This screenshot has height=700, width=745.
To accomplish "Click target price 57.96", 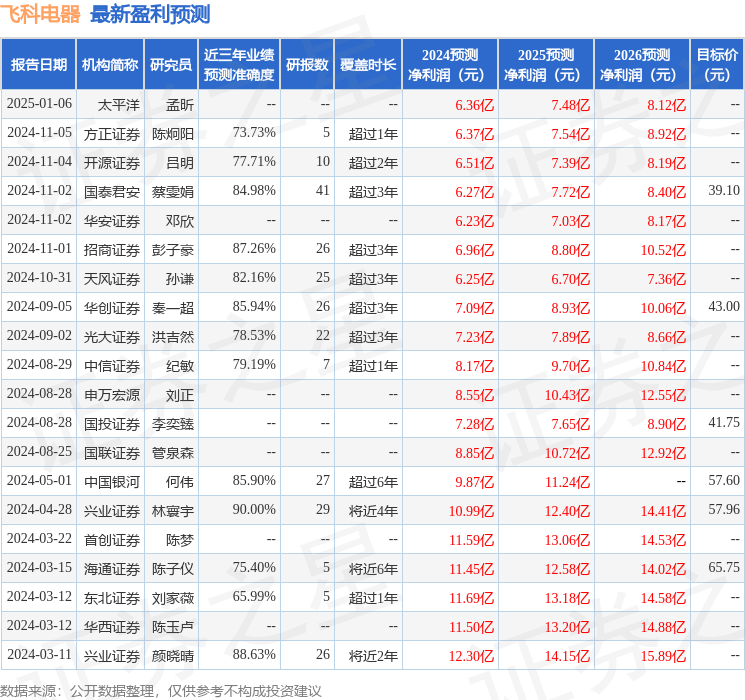I will coord(724,509).
